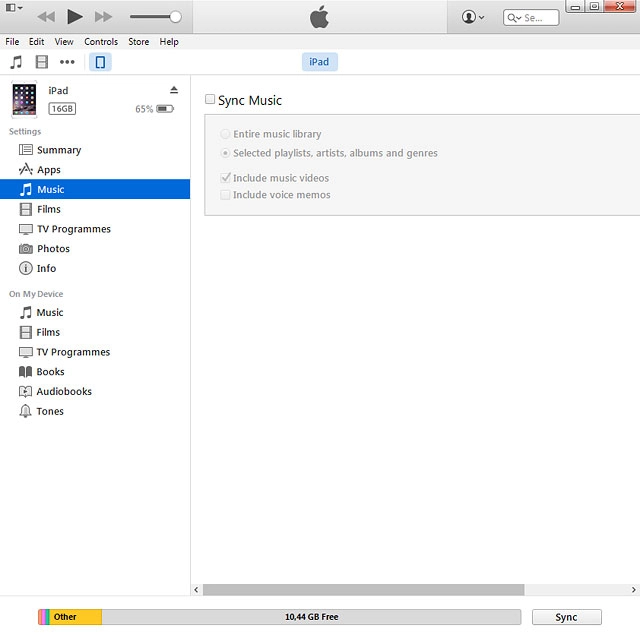Click the 16GB capacity badge

(62, 109)
